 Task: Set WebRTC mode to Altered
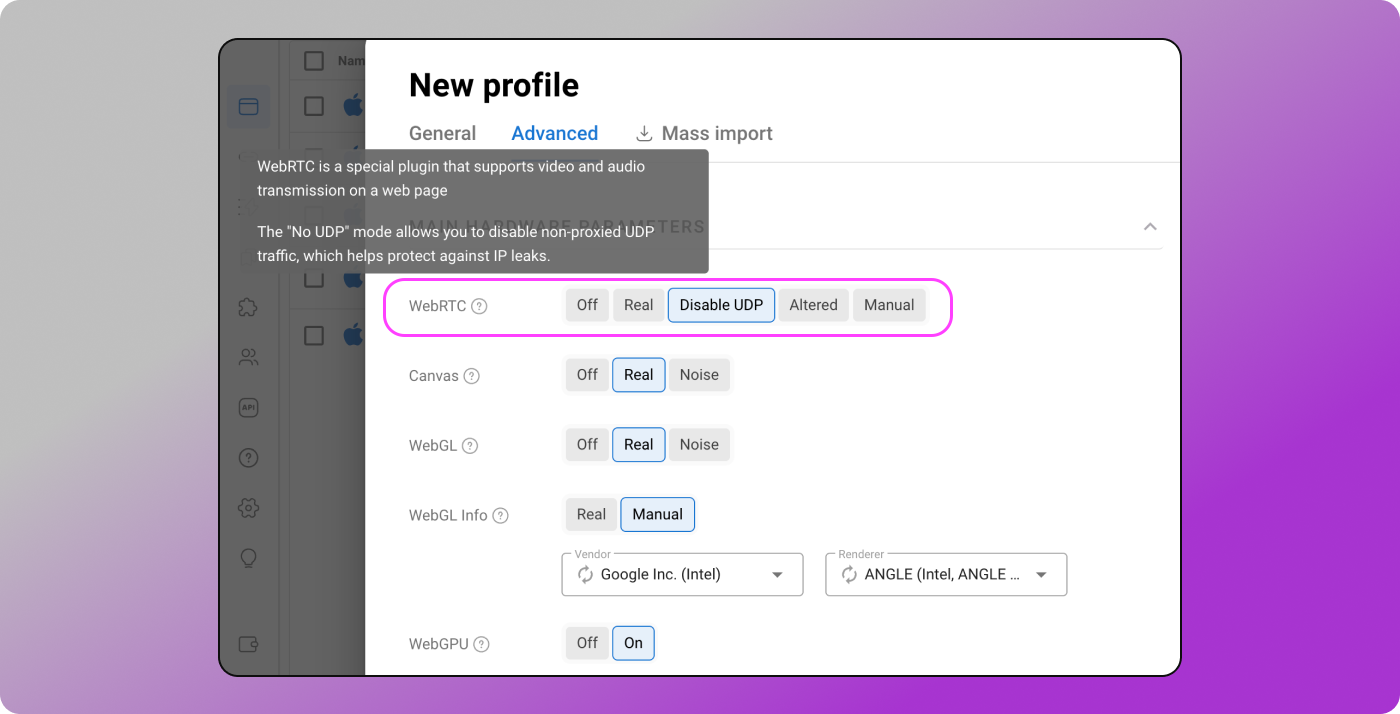pyautogui.click(x=813, y=305)
